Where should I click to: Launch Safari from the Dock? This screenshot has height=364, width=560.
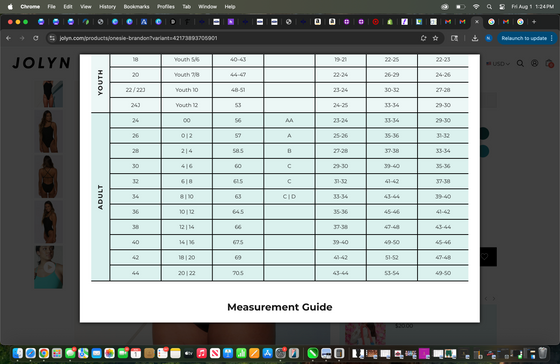(31, 353)
